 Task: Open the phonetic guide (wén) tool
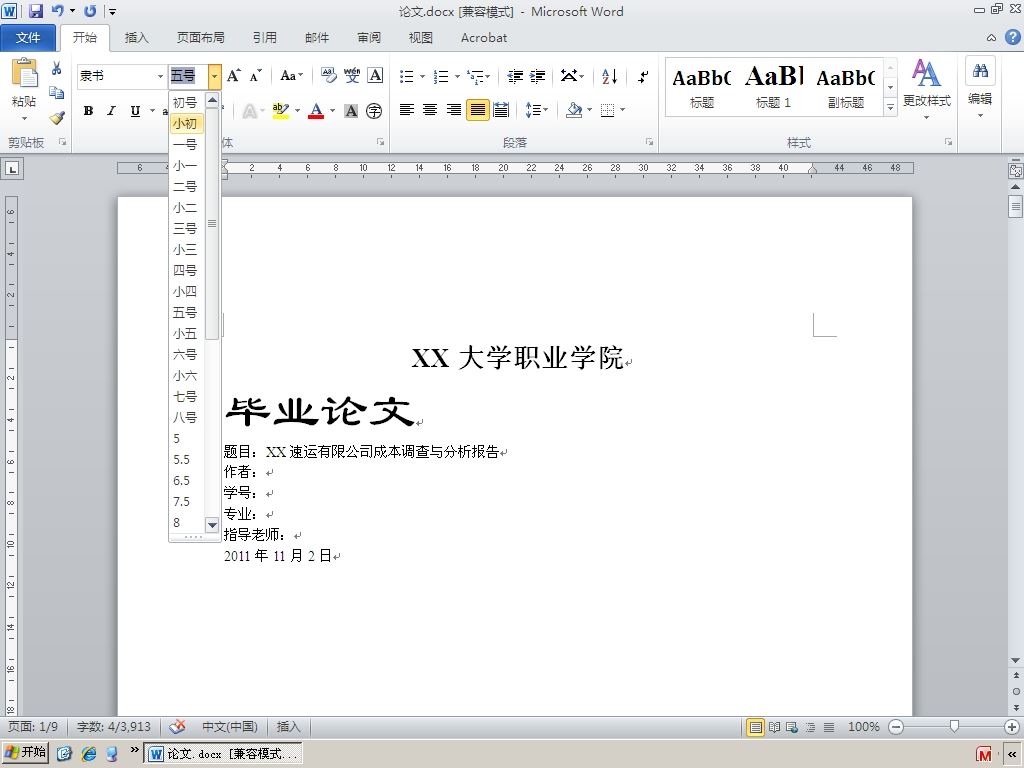[x=352, y=76]
